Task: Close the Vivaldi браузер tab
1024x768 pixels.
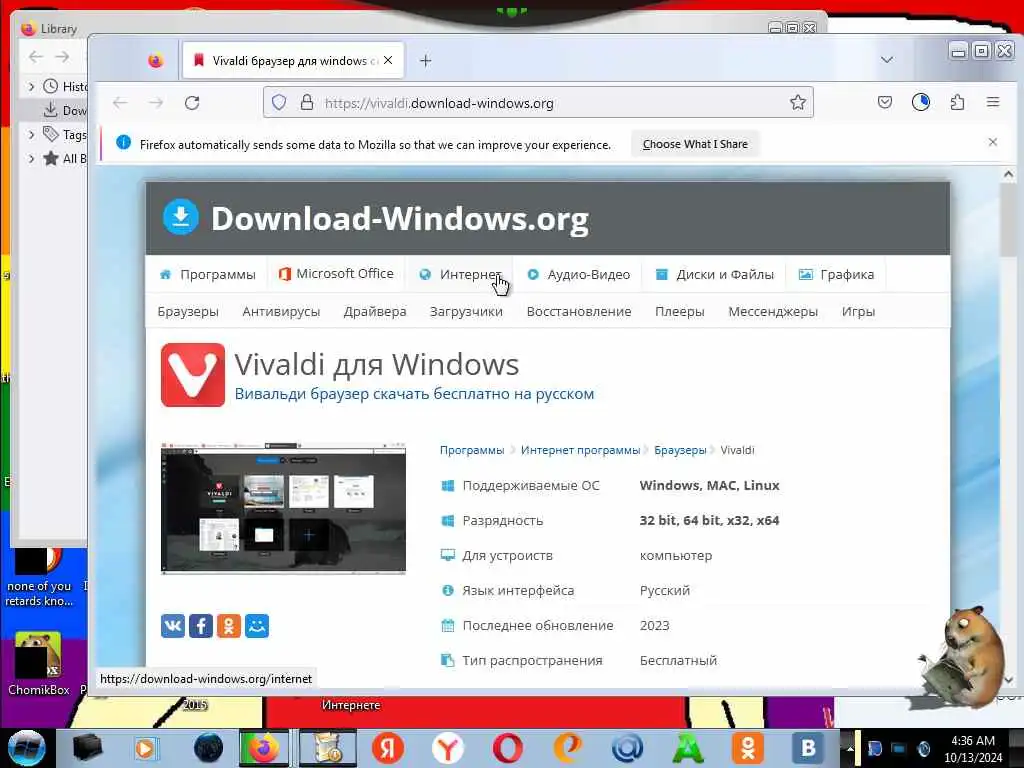Action: tap(388, 60)
